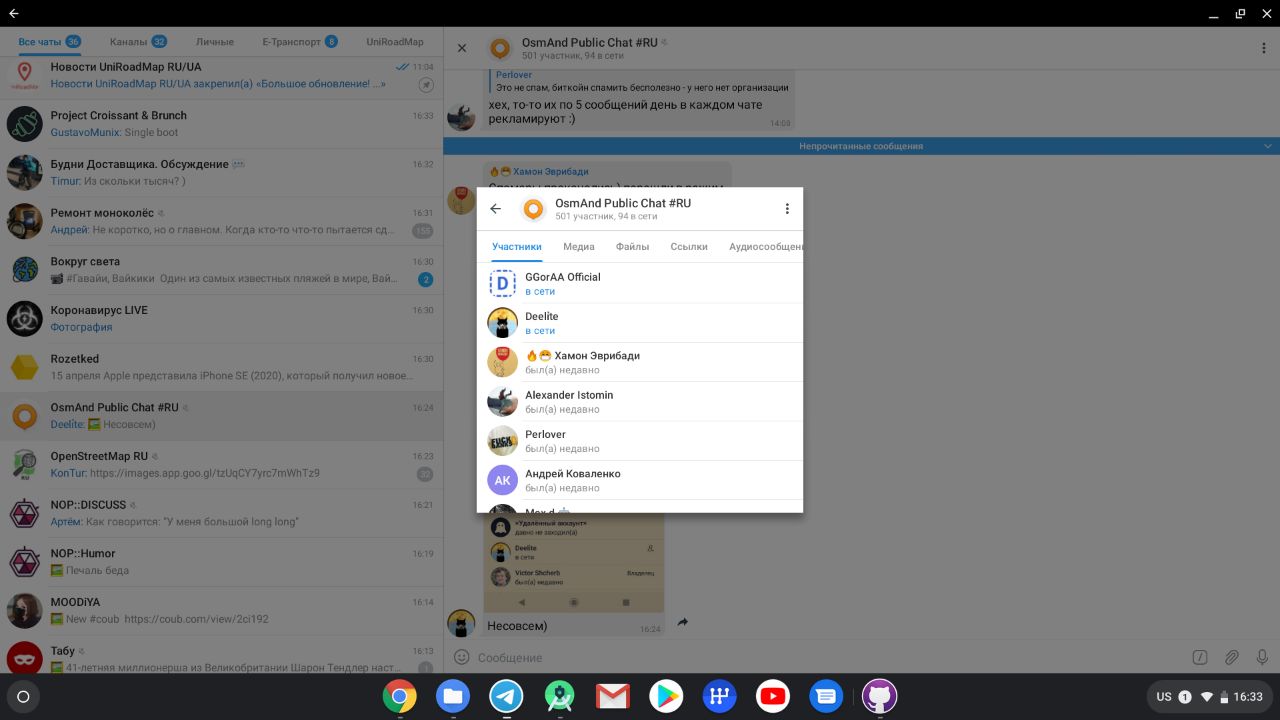1280x720 pixels.
Task: Select Е-Транспорт folder tab
Action: tap(300, 42)
